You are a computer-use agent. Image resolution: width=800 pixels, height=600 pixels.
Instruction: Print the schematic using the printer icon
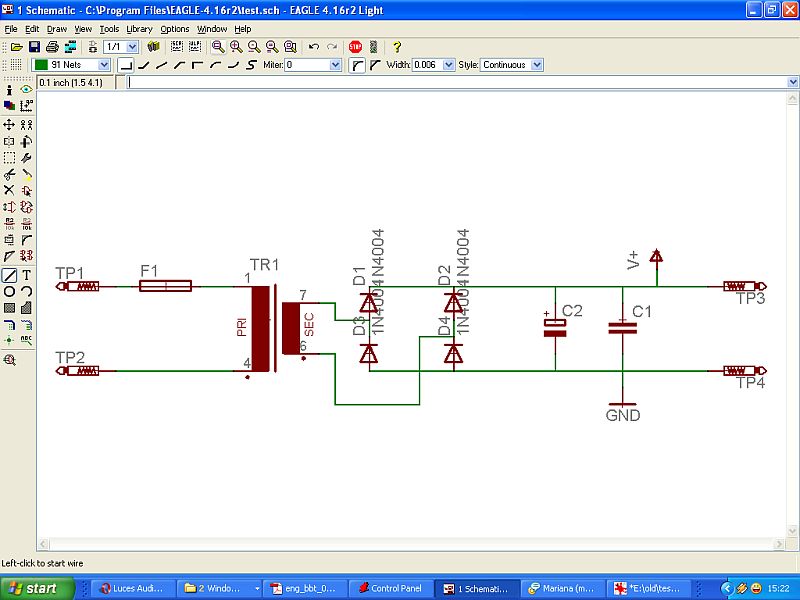52,47
